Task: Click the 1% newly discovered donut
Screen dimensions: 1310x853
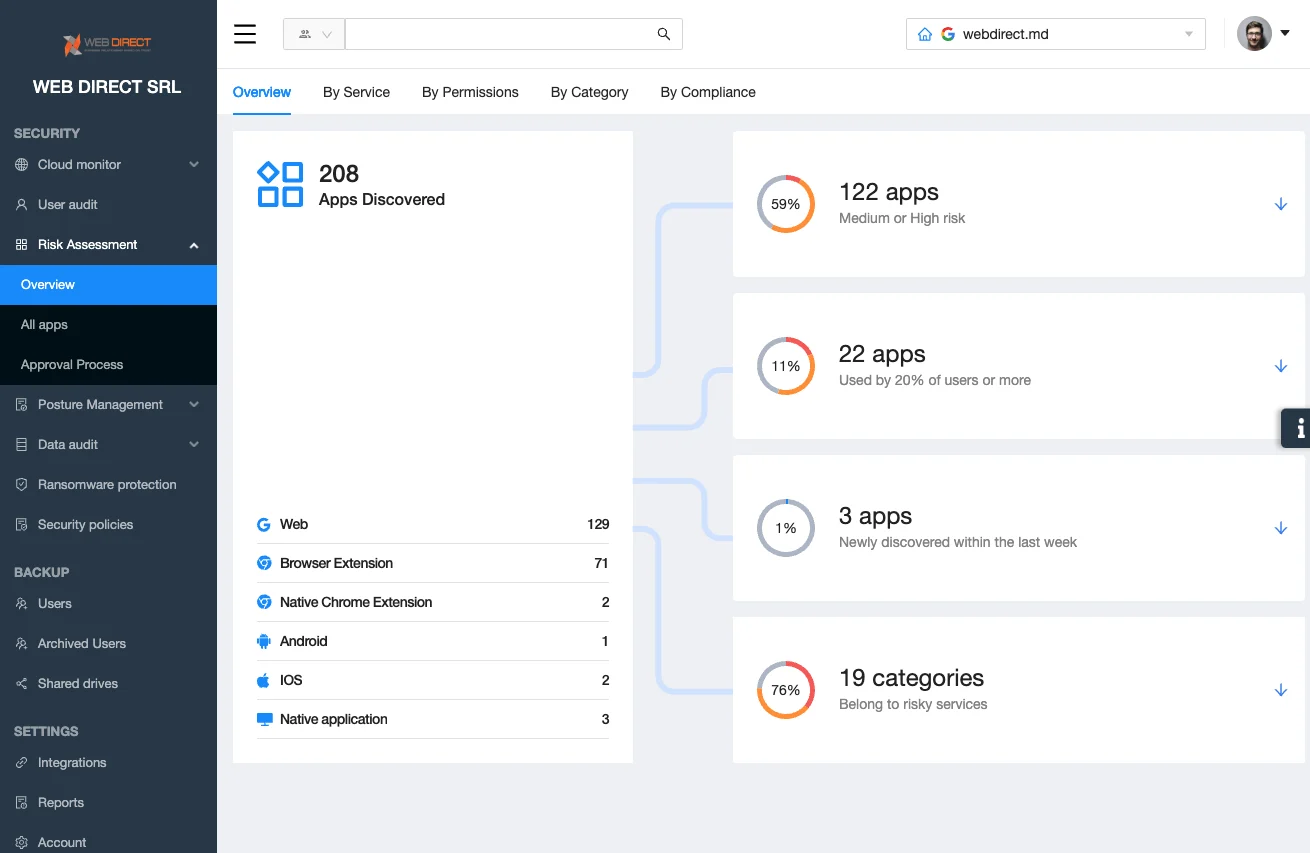Action: [x=786, y=528]
